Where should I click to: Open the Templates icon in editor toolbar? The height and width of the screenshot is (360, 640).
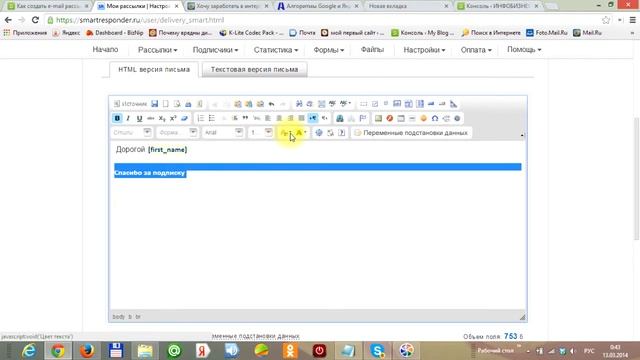(200, 104)
